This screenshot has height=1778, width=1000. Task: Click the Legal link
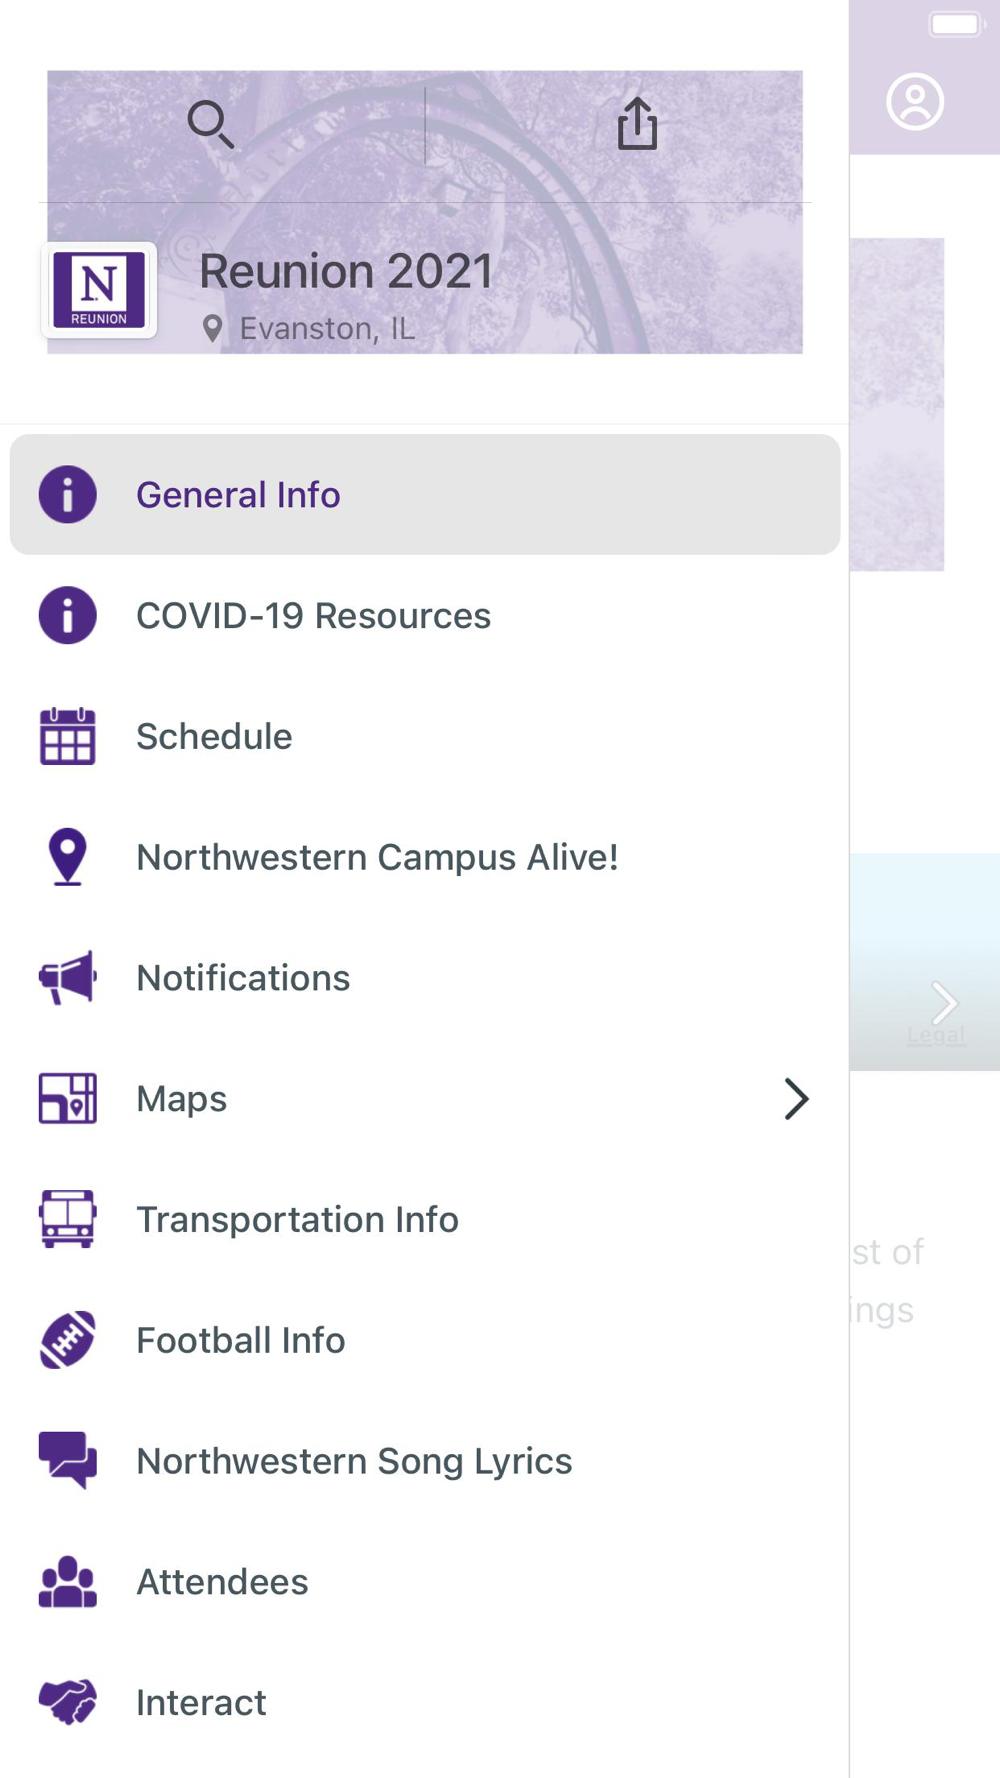936,1036
